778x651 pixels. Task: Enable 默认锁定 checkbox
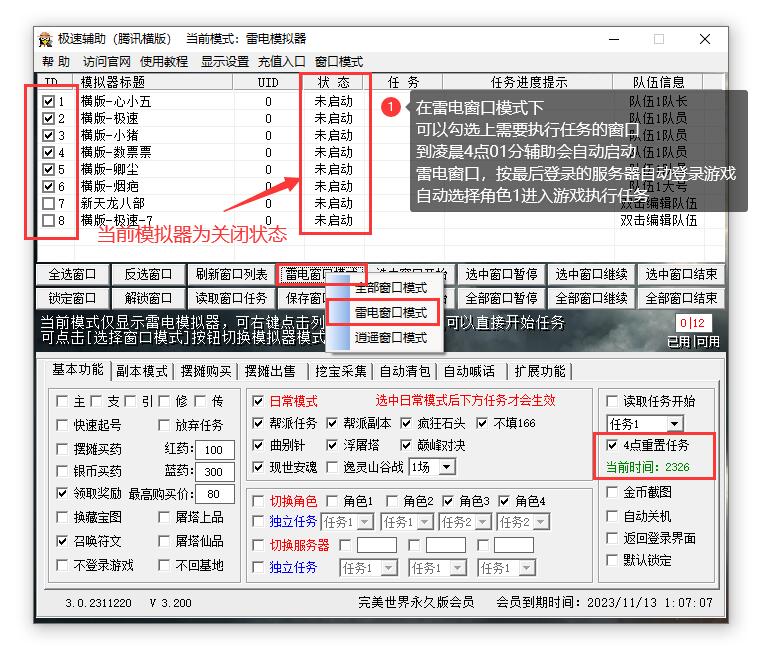[x=612, y=560]
